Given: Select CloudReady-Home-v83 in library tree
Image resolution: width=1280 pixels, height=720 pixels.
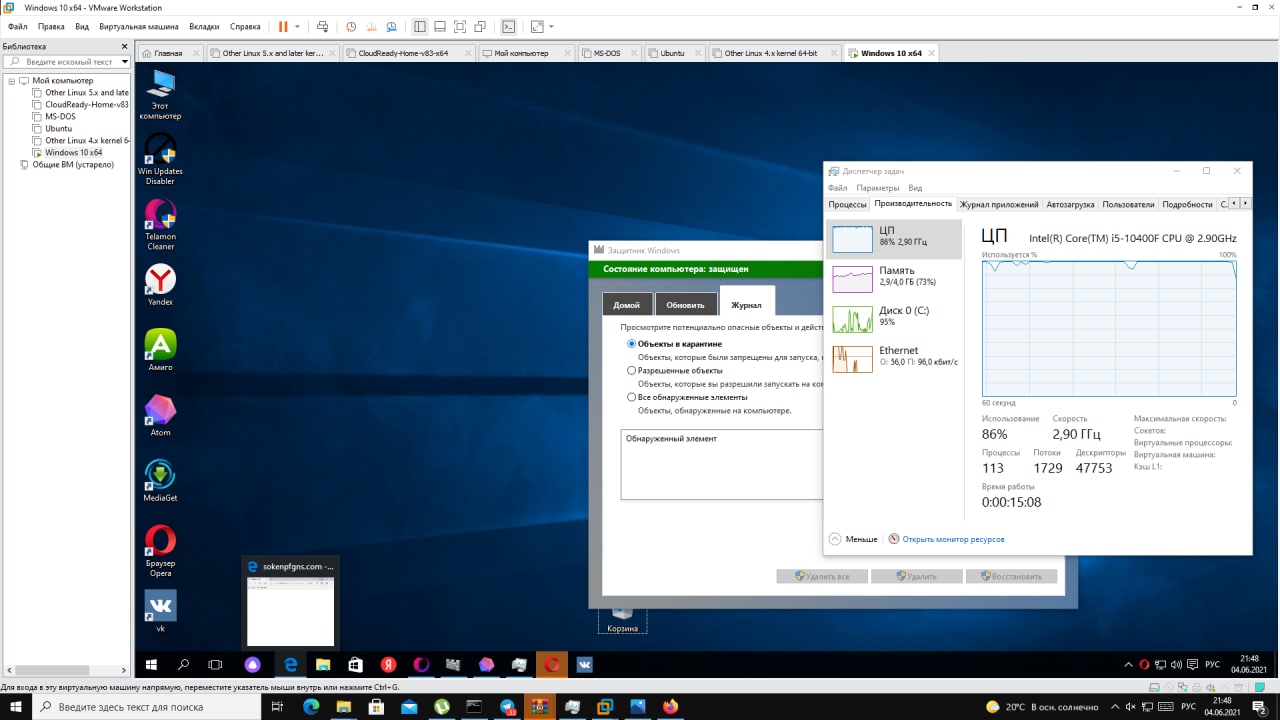Looking at the screenshot, I should click(x=80, y=104).
